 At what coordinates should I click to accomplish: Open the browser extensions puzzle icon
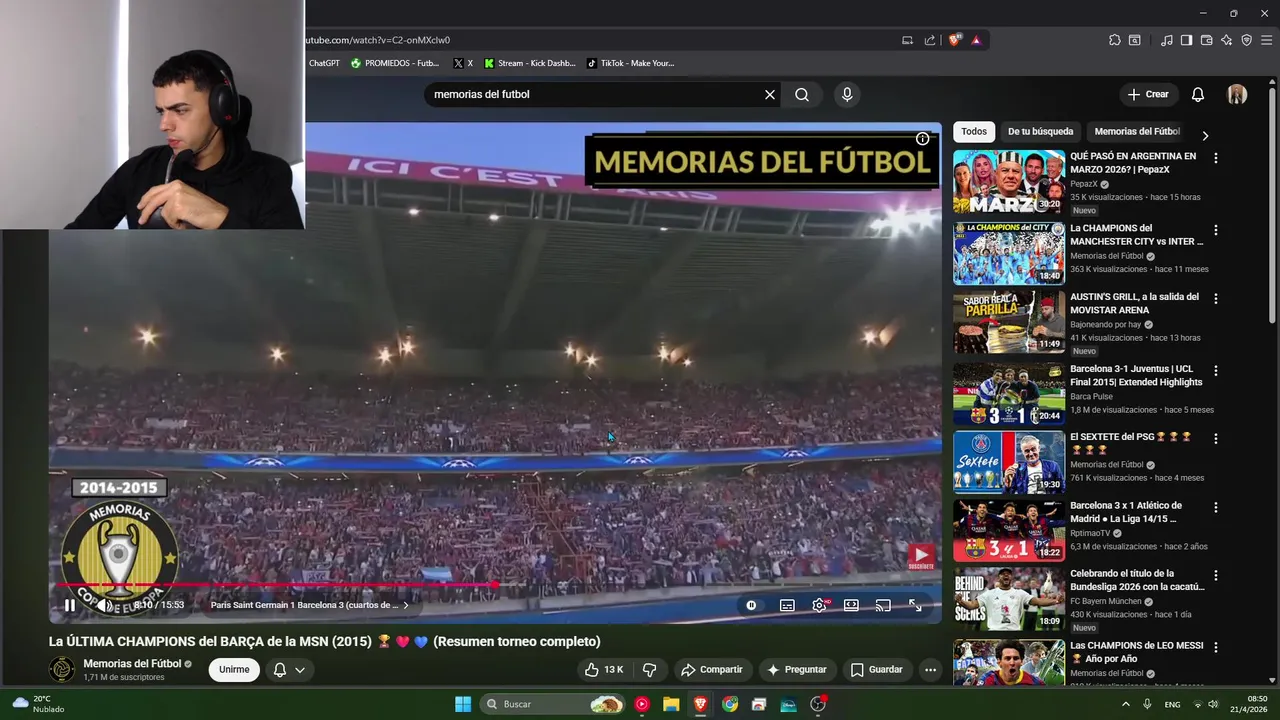pos(1115,40)
